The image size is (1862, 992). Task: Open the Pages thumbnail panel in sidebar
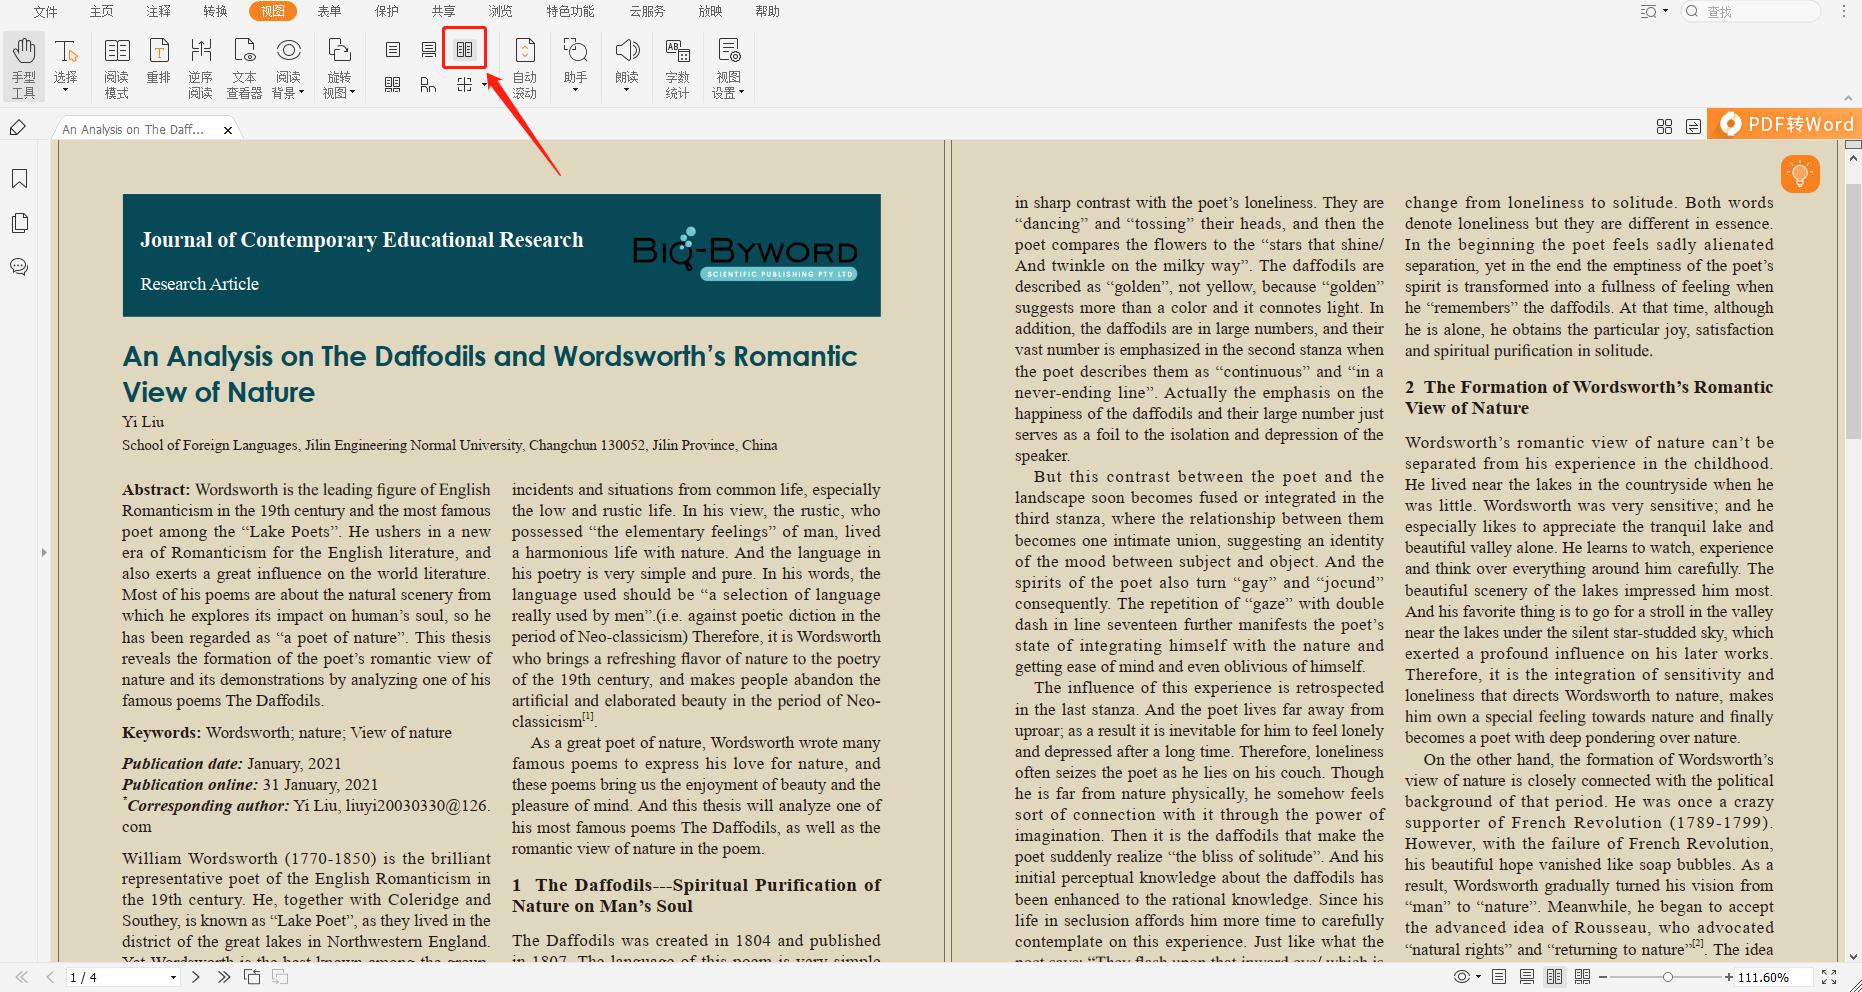pos(19,223)
